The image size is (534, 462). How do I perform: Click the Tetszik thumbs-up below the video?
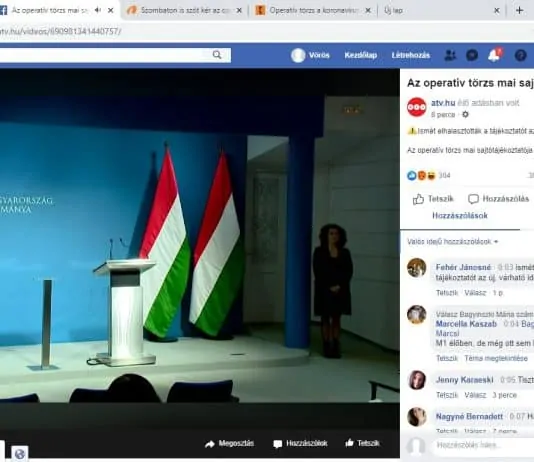point(349,443)
